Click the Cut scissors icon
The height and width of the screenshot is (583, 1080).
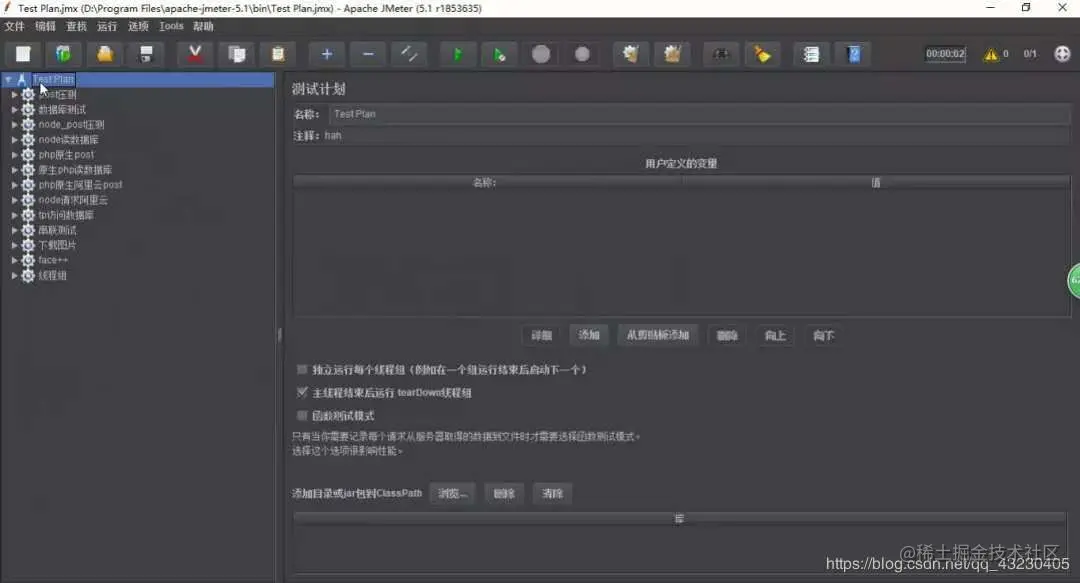pyautogui.click(x=195, y=54)
